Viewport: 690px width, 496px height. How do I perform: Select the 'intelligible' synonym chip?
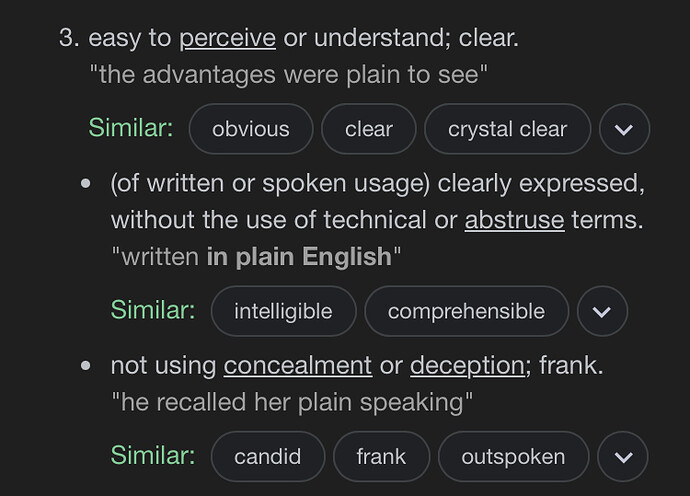283,311
